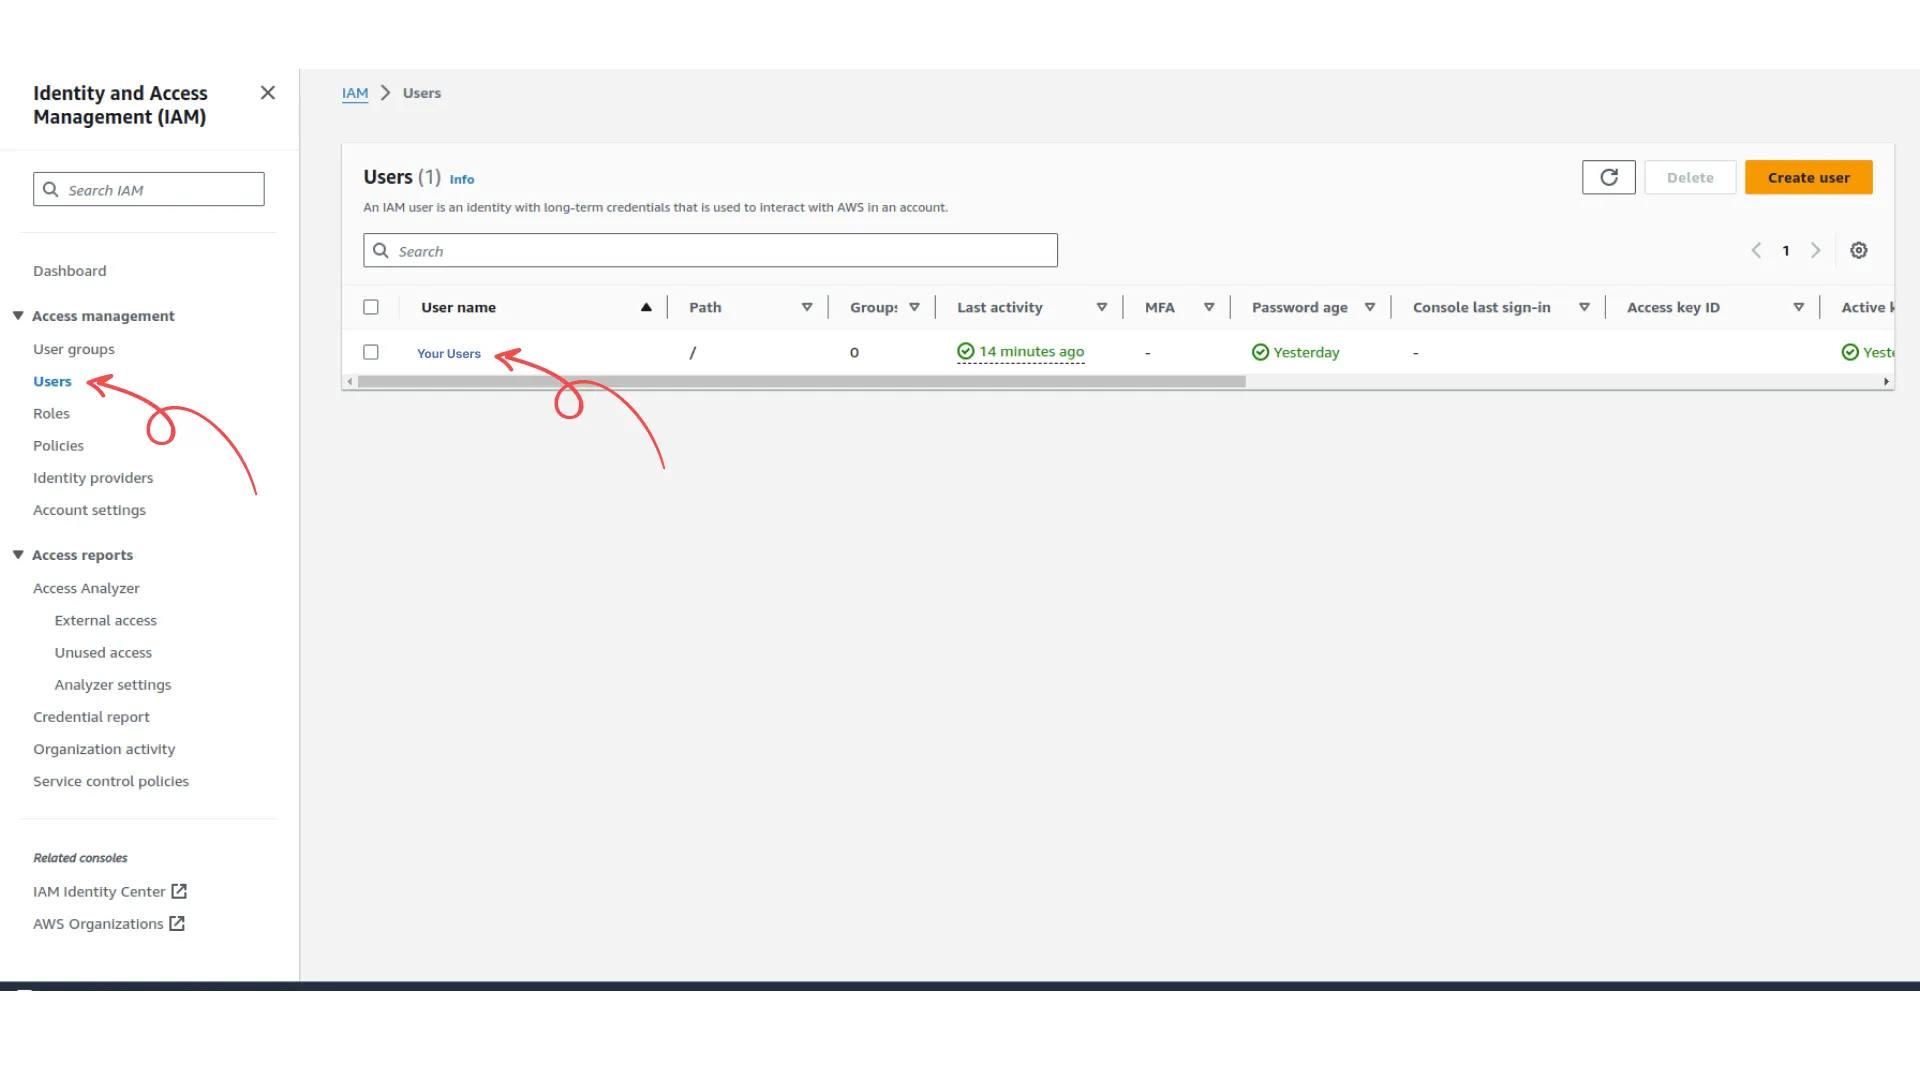Check the select-all users checkbox

371,307
